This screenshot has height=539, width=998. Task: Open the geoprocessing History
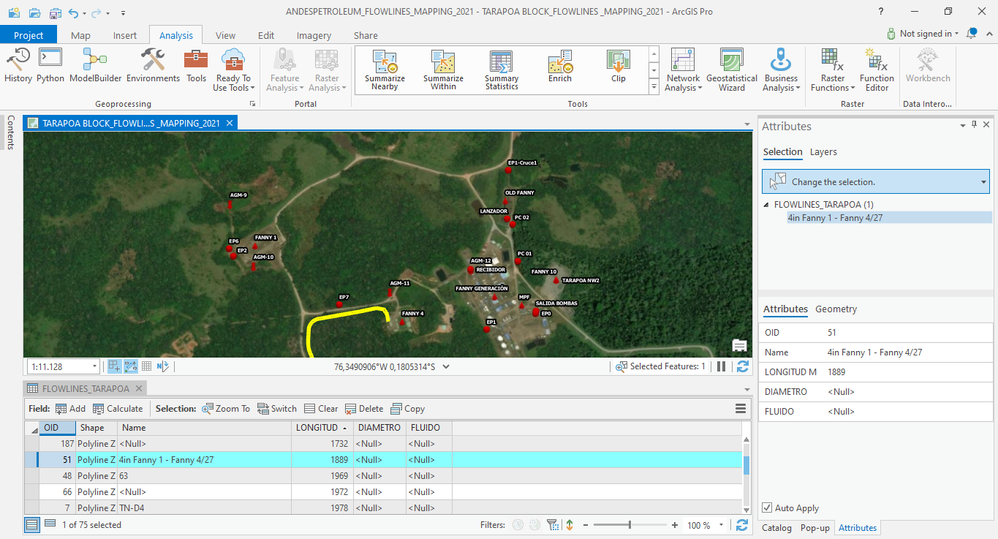[x=18, y=66]
